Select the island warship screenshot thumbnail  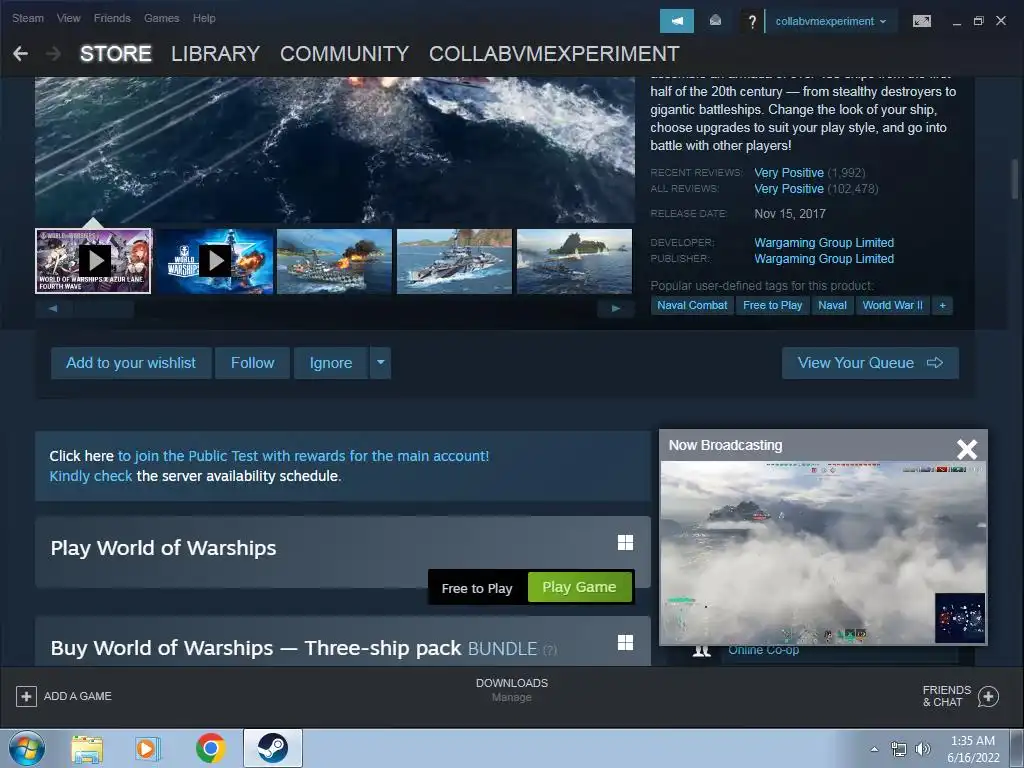(574, 261)
